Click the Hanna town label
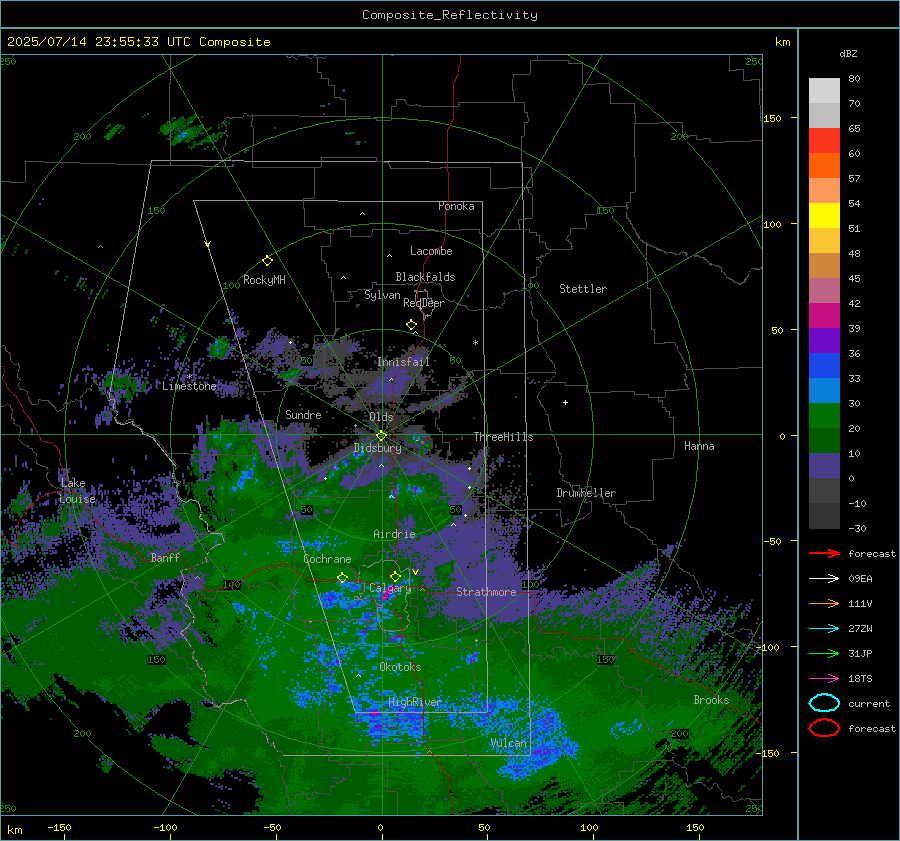900x841 pixels. (x=699, y=446)
